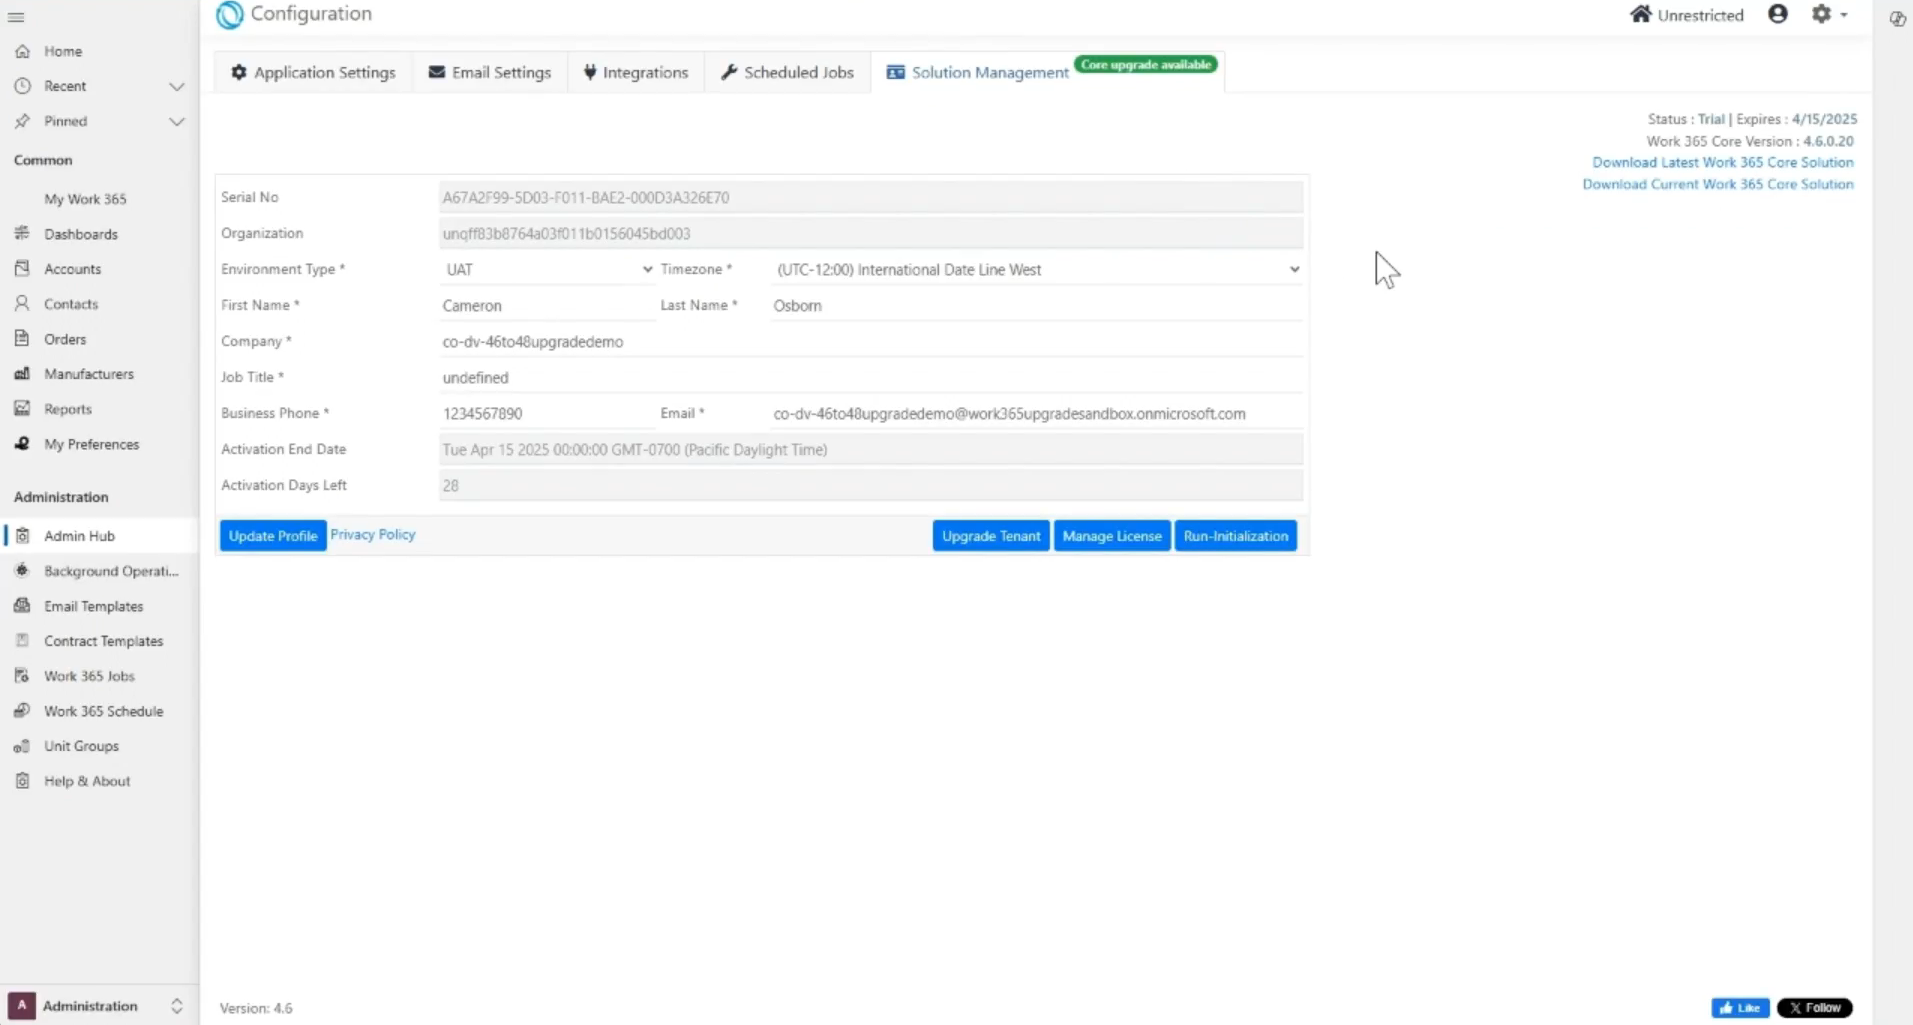Click the Contract Templates icon
The height and width of the screenshot is (1025, 1913).
coord(22,641)
